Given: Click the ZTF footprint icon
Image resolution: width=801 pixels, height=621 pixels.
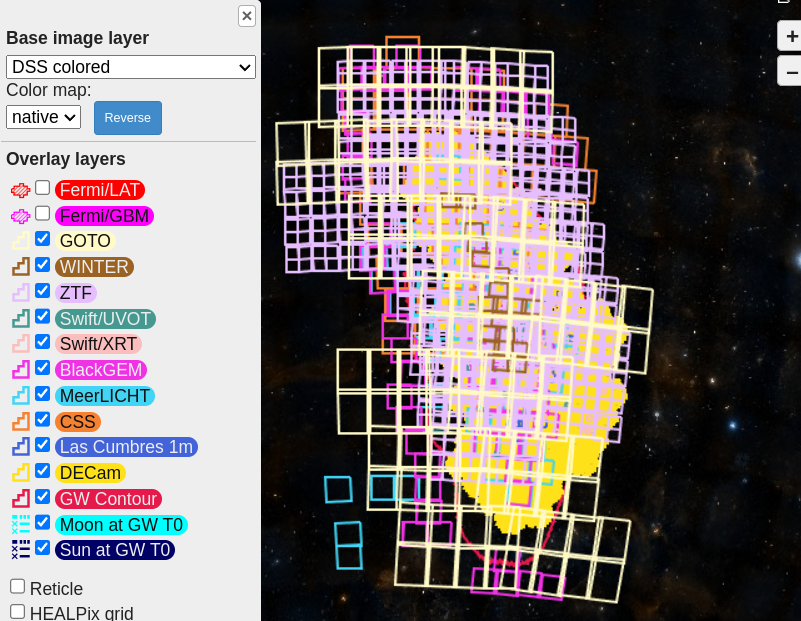Looking at the screenshot, I should coord(21,293).
